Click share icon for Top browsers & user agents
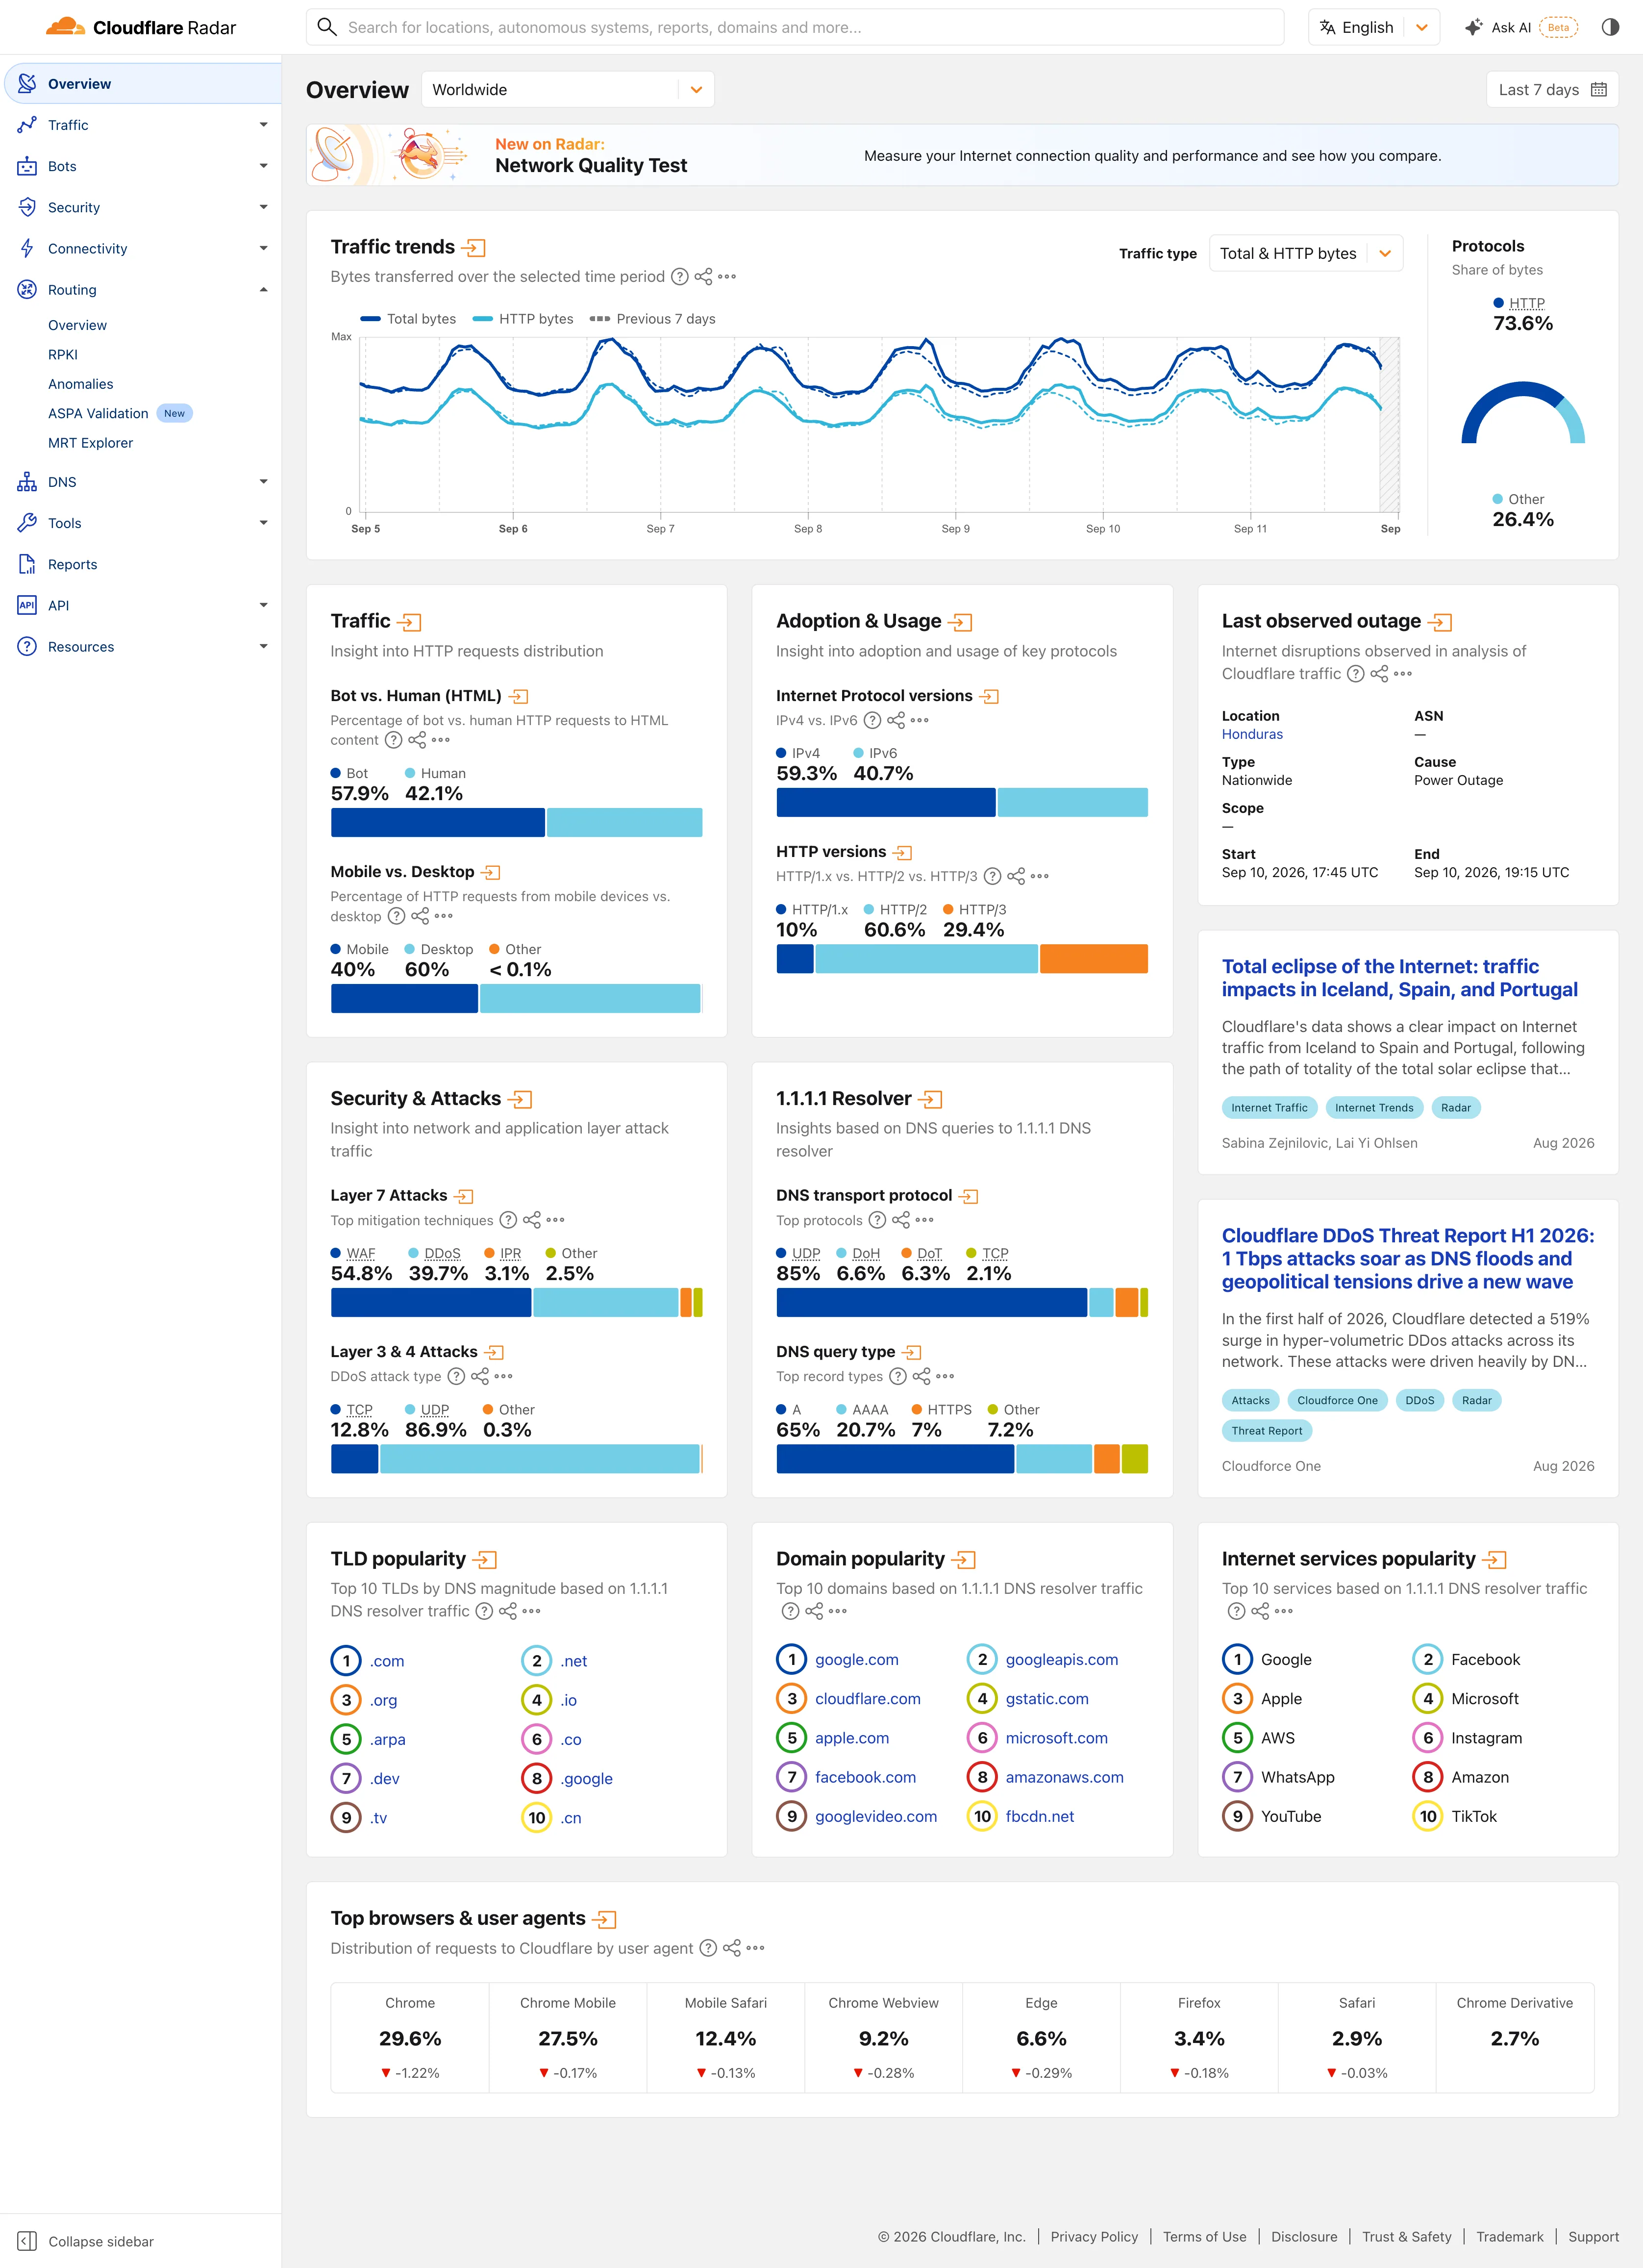1643x2268 pixels. (x=732, y=1948)
